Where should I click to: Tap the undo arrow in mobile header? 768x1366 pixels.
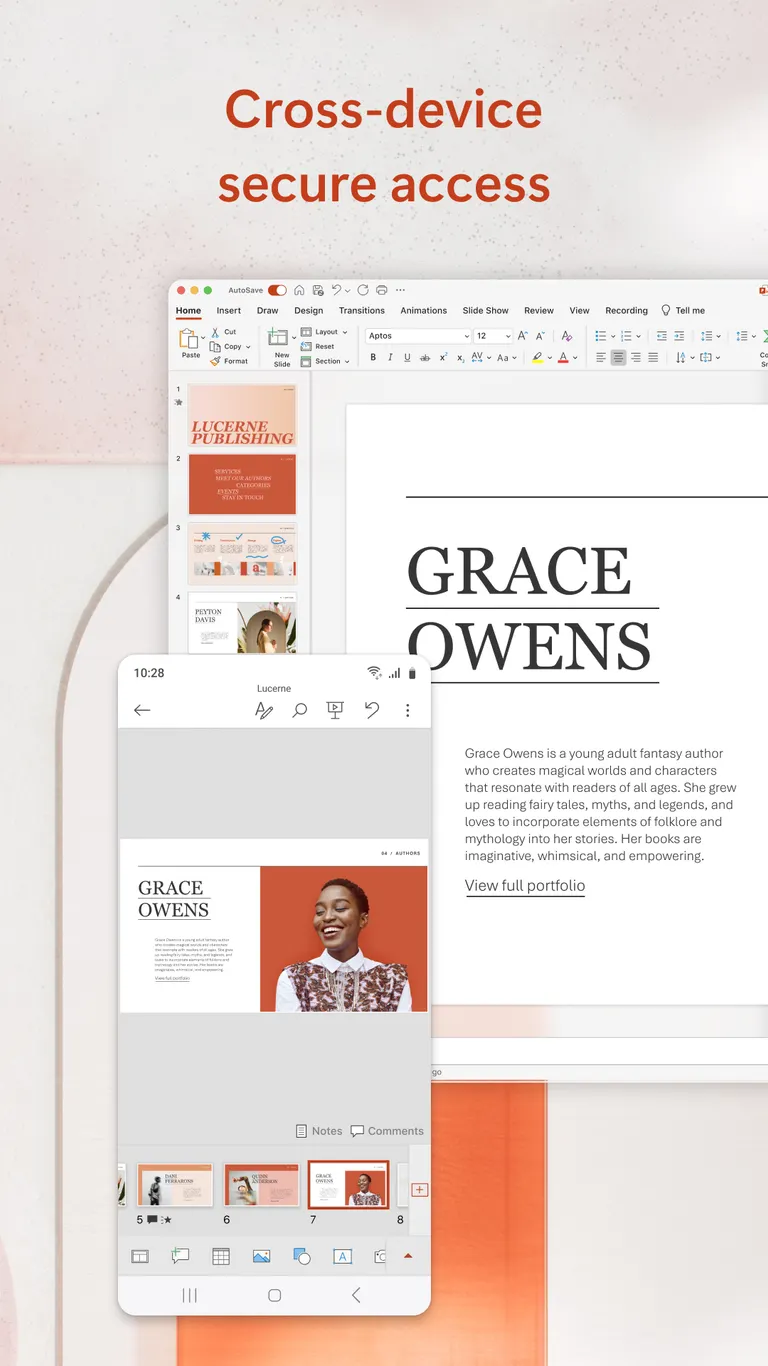[372, 710]
